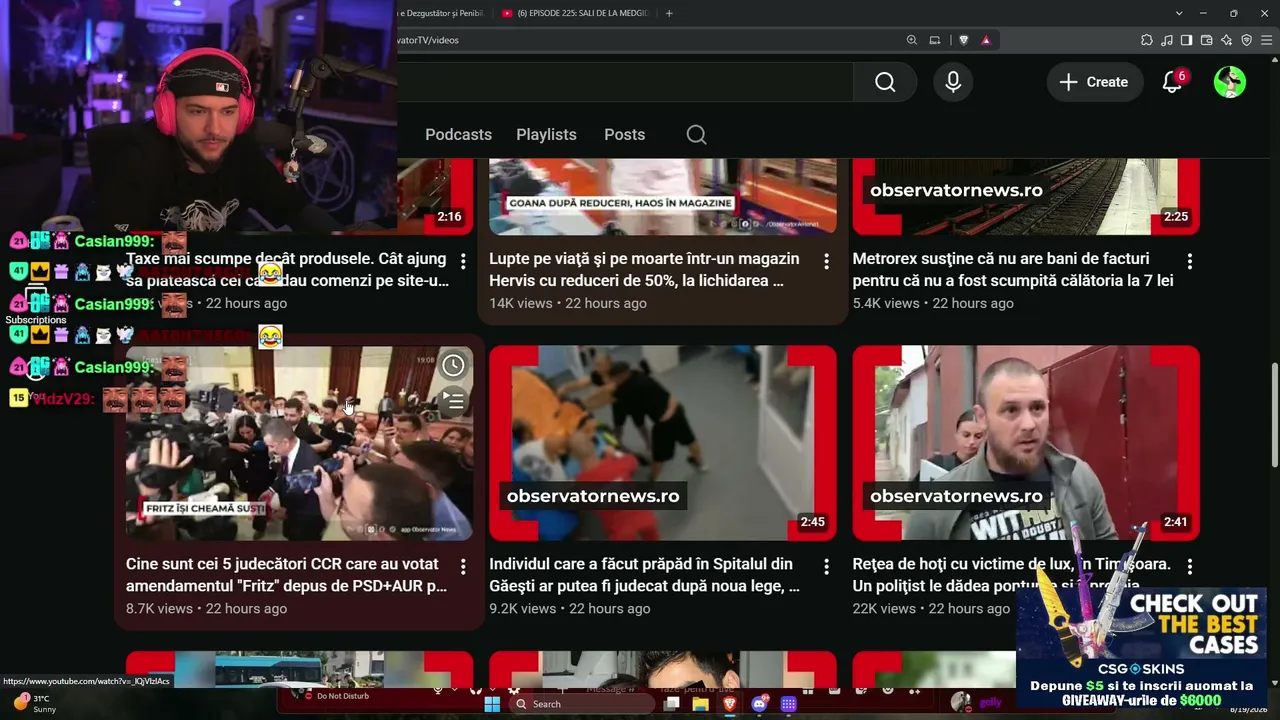Open the media playlist music-note icon
Image resolution: width=1280 pixels, height=720 pixels.
[x=1166, y=40]
